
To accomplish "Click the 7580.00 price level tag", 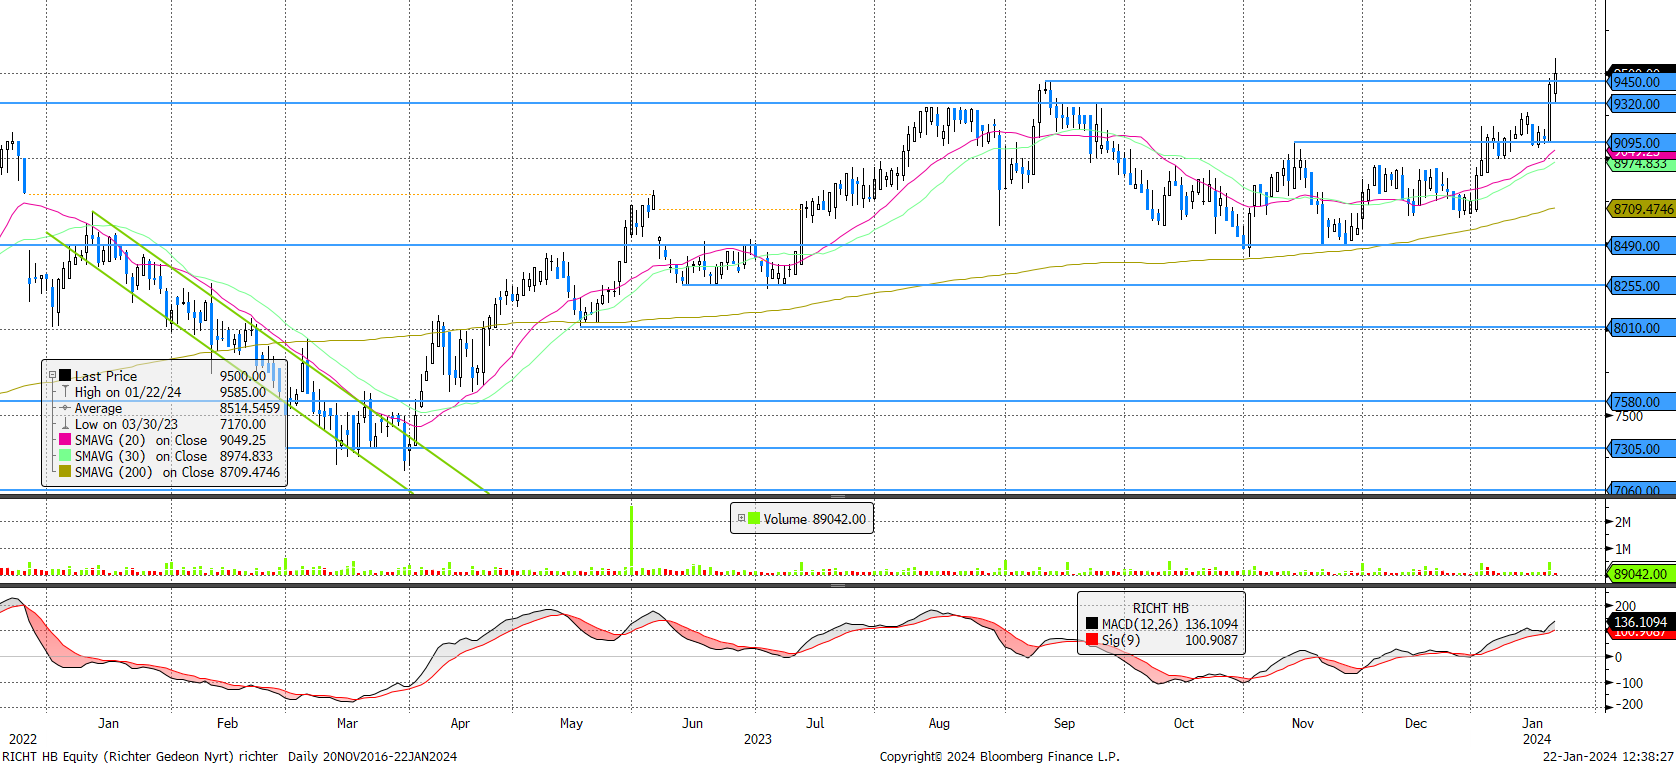I will 1641,402.
